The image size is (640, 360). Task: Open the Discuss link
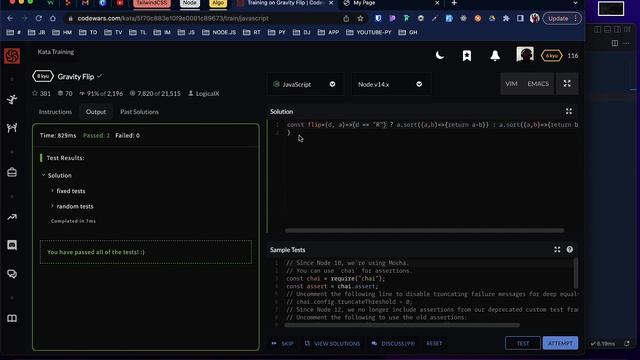[393, 344]
